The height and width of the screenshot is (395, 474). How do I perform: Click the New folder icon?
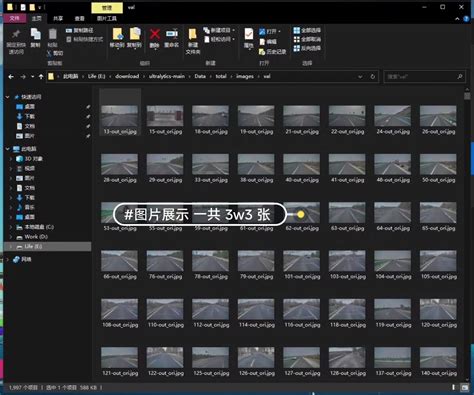click(193, 34)
